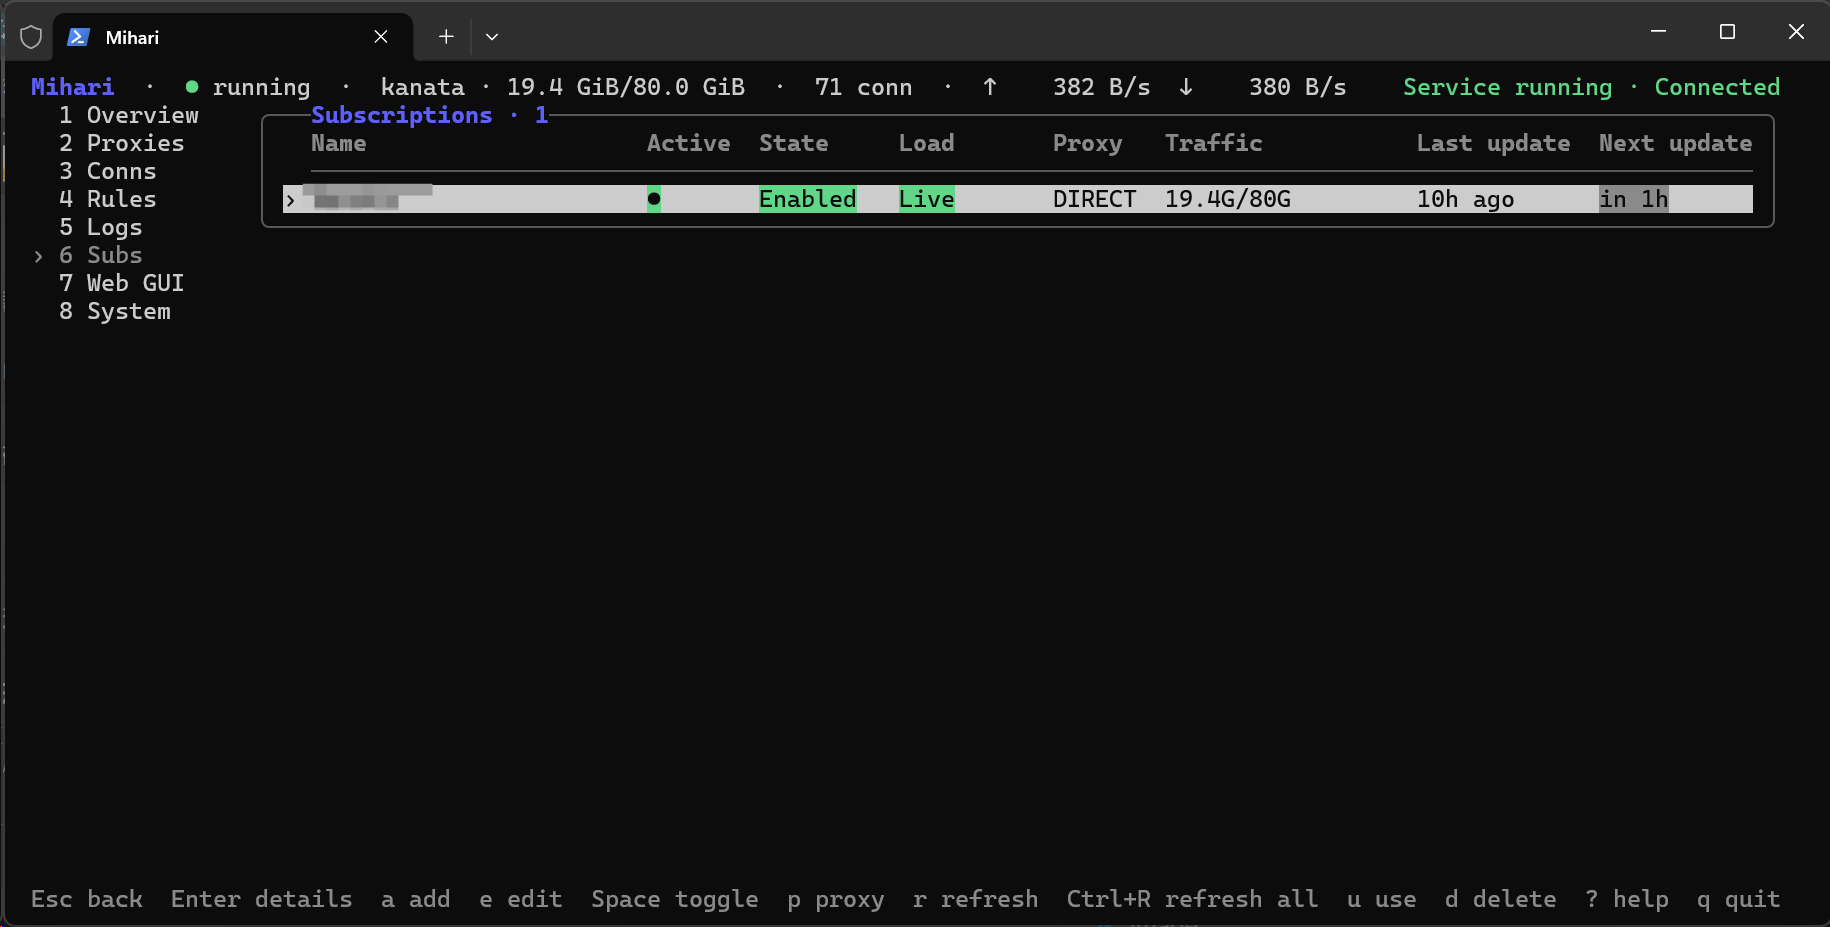Click the Enter details hint
The width and height of the screenshot is (1830, 927).
262,899
